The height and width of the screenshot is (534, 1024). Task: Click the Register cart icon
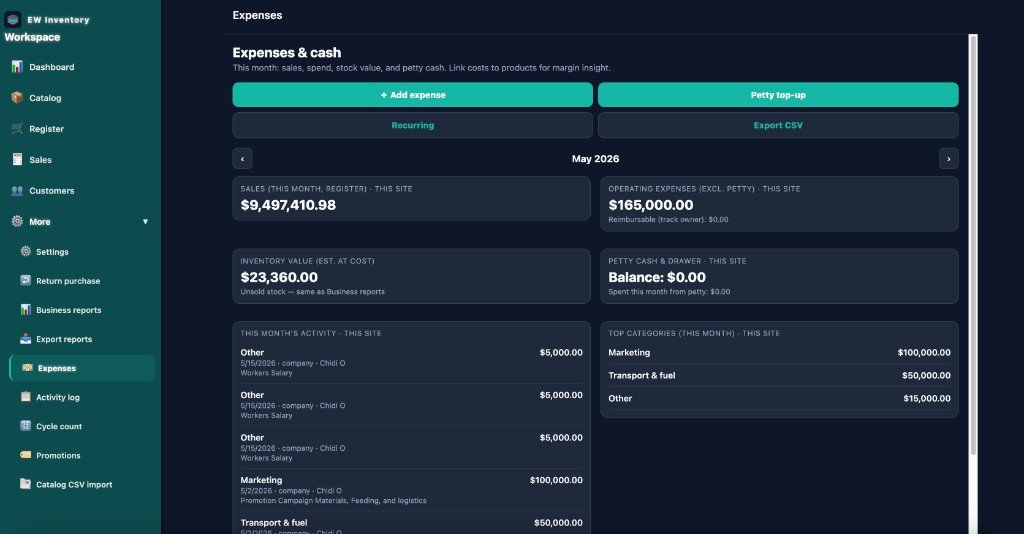[x=17, y=128]
